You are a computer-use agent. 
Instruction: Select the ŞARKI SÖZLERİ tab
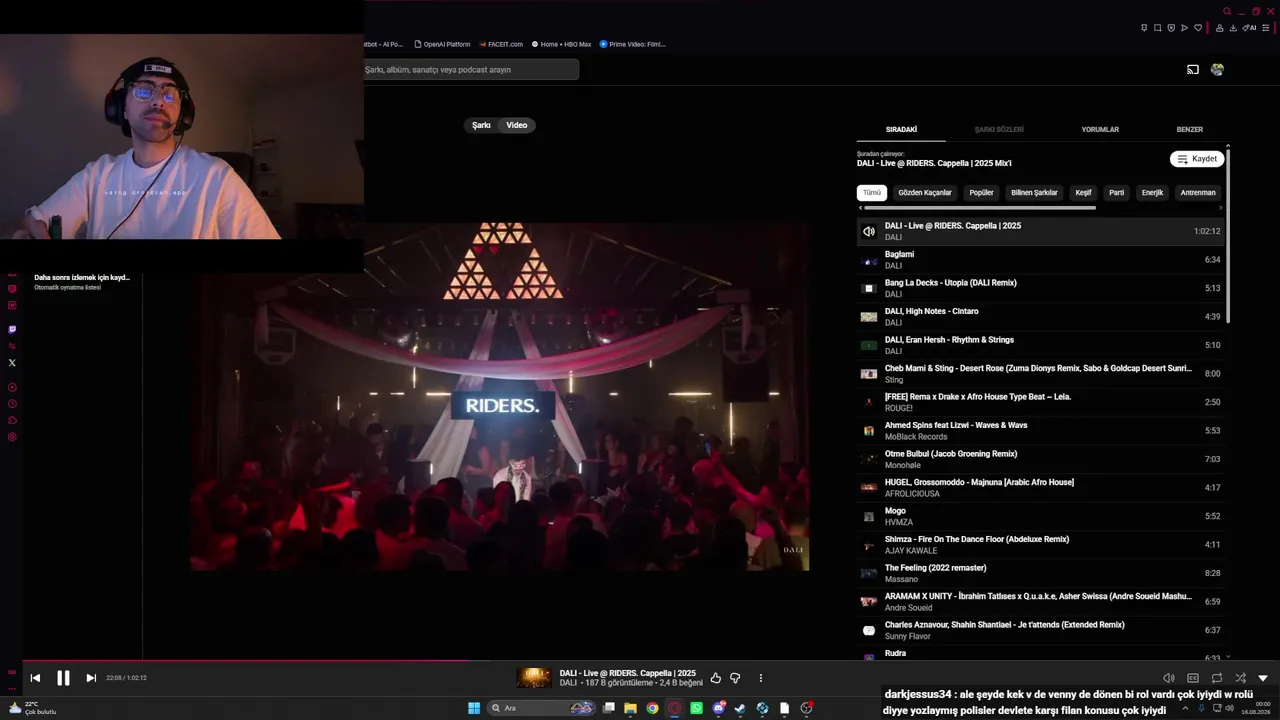[999, 129]
